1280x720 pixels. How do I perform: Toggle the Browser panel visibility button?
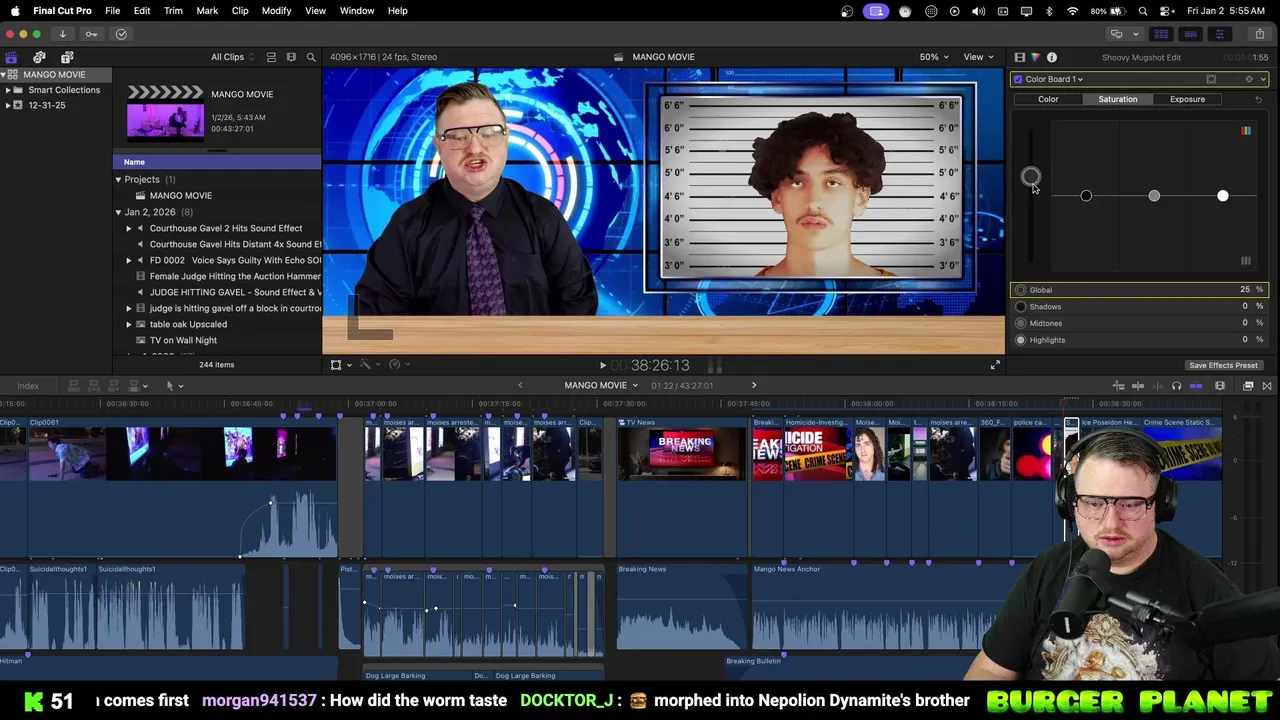click(1161, 34)
